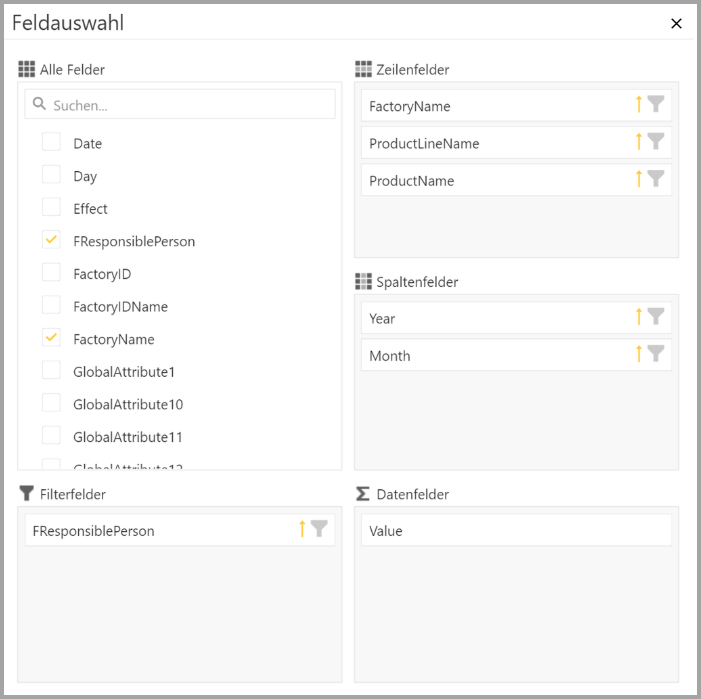The height and width of the screenshot is (699, 701).
Task: Change sort direction of Year column field
Action: pos(639,317)
